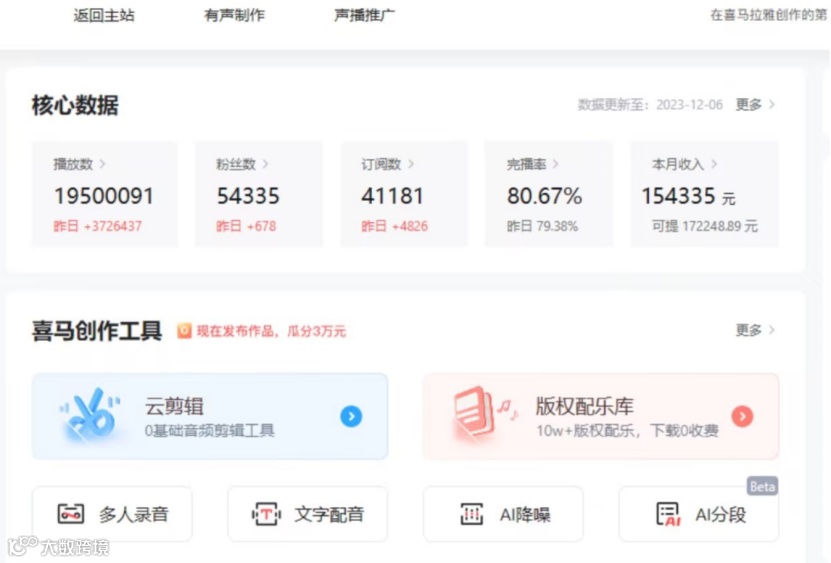Click 本月收入 value 154335 元

point(688,197)
